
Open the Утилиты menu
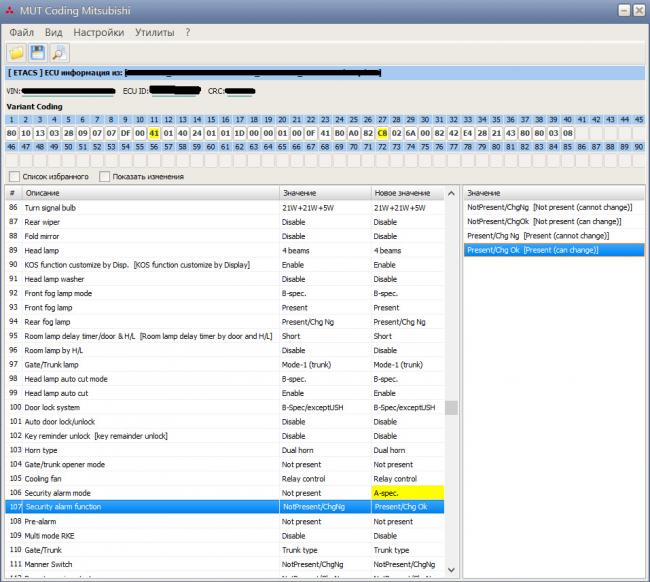click(154, 32)
